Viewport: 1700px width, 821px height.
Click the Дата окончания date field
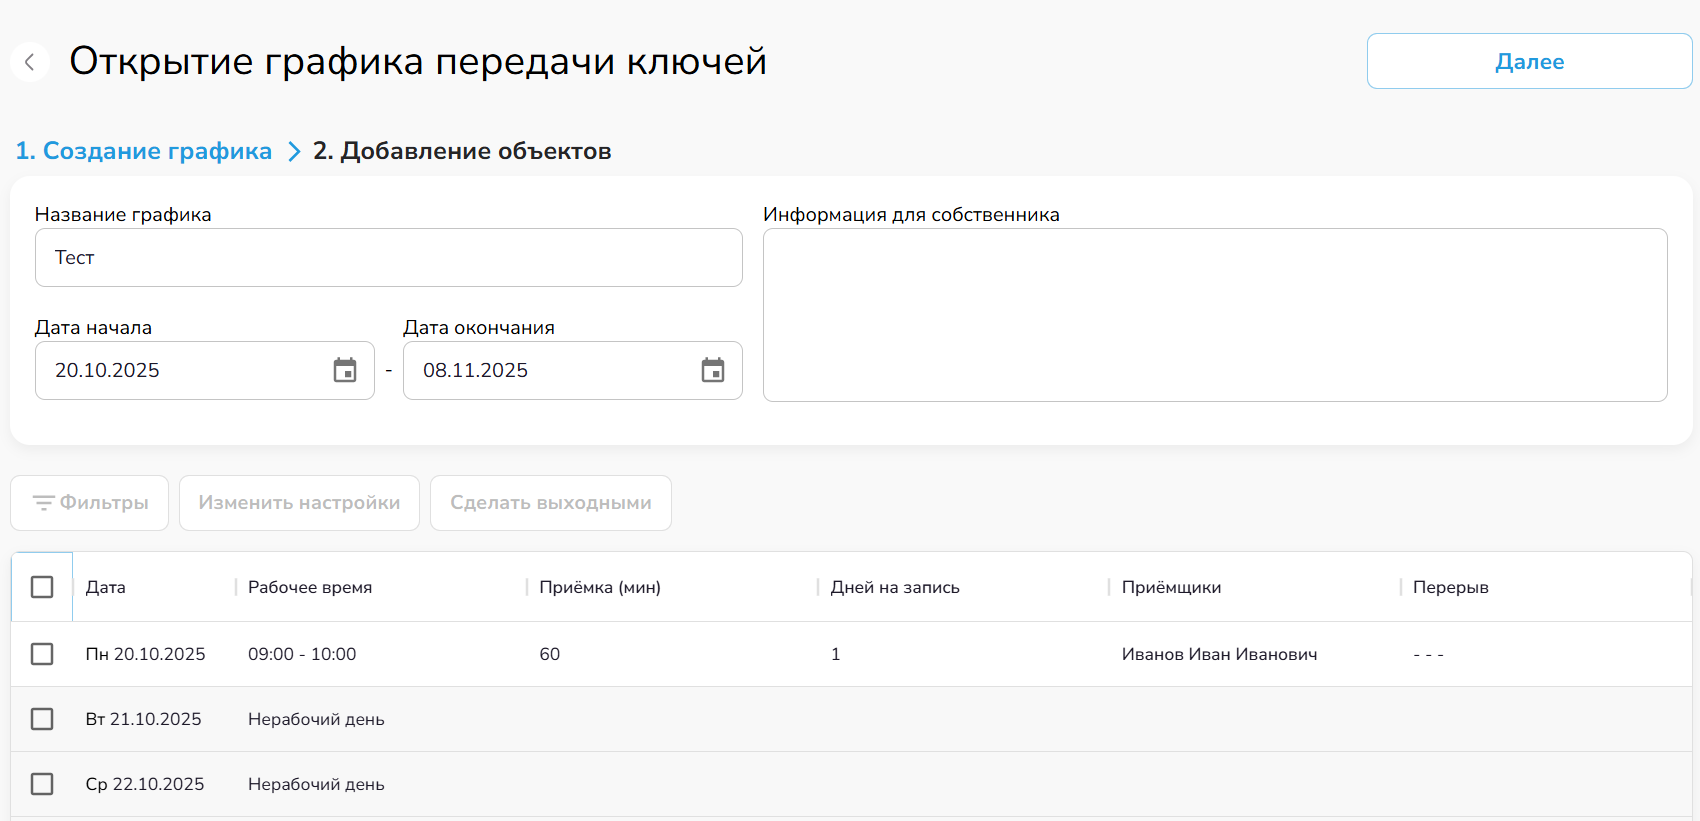coord(550,371)
